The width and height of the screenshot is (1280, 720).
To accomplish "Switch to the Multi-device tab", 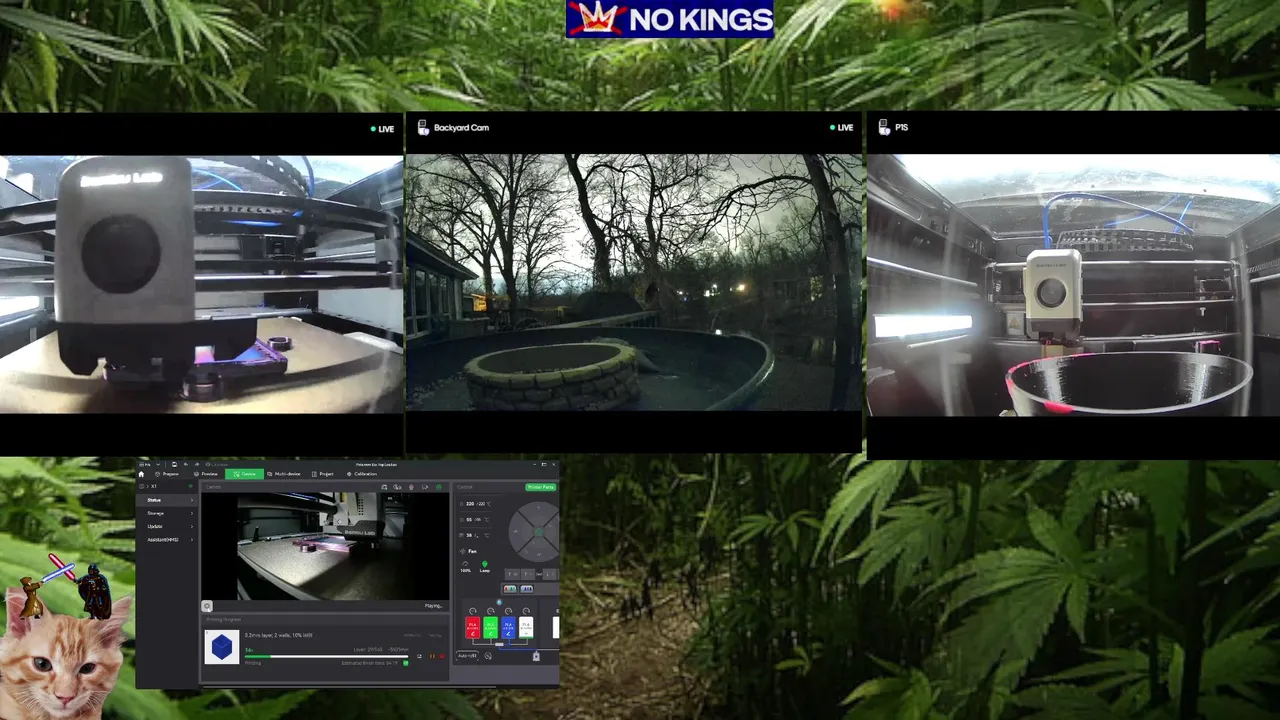I will point(284,474).
